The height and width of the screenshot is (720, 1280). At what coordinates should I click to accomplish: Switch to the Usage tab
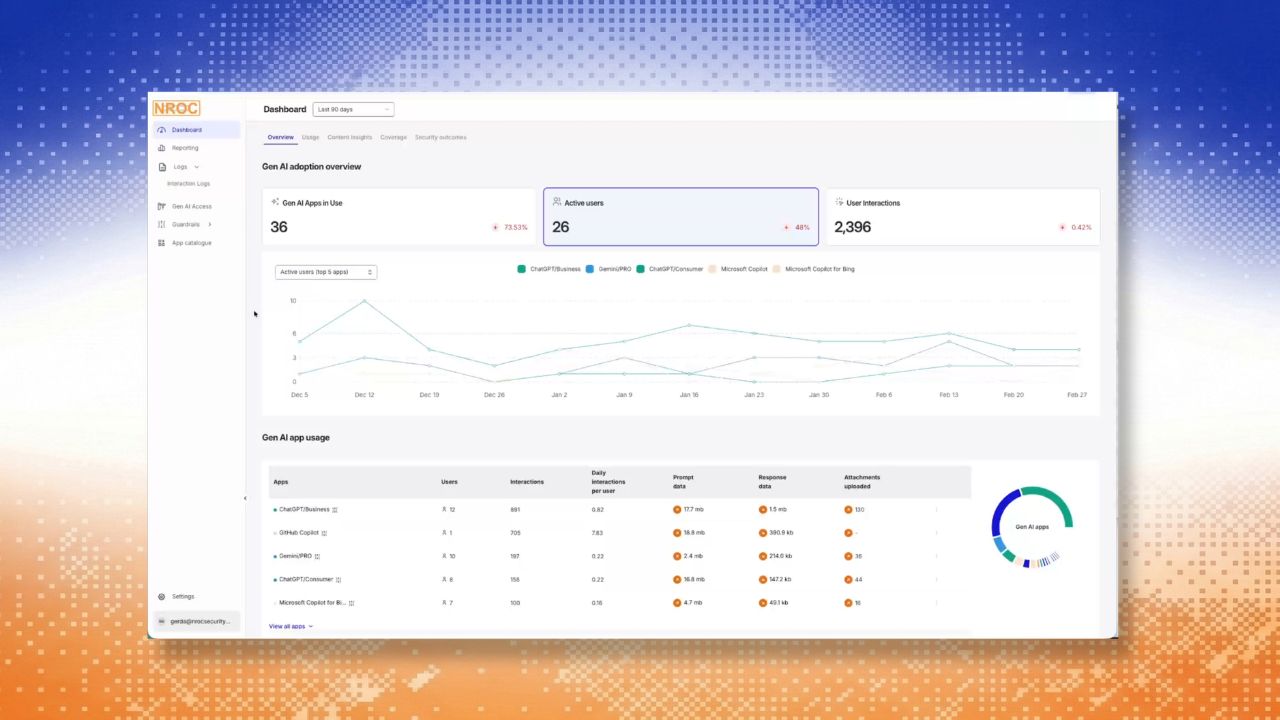[310, 137]
